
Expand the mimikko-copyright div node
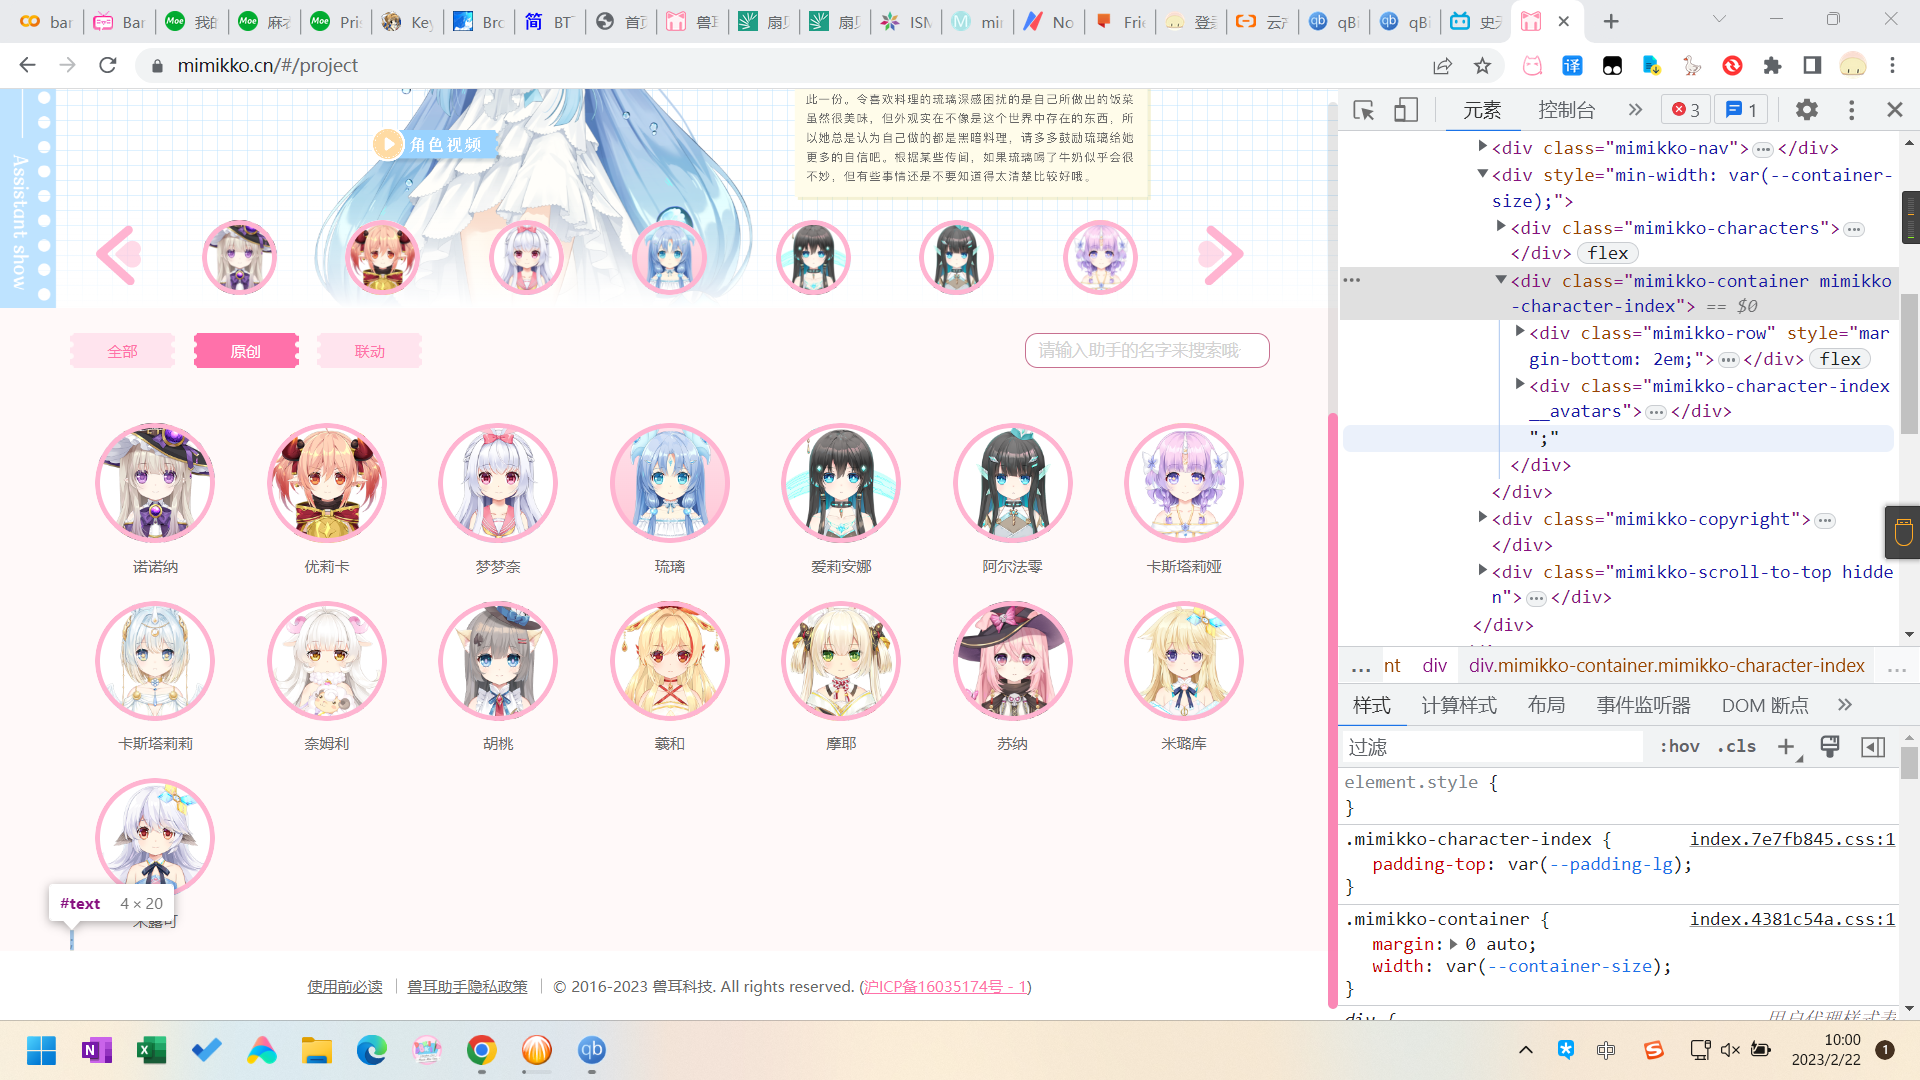coord(1482,518)
